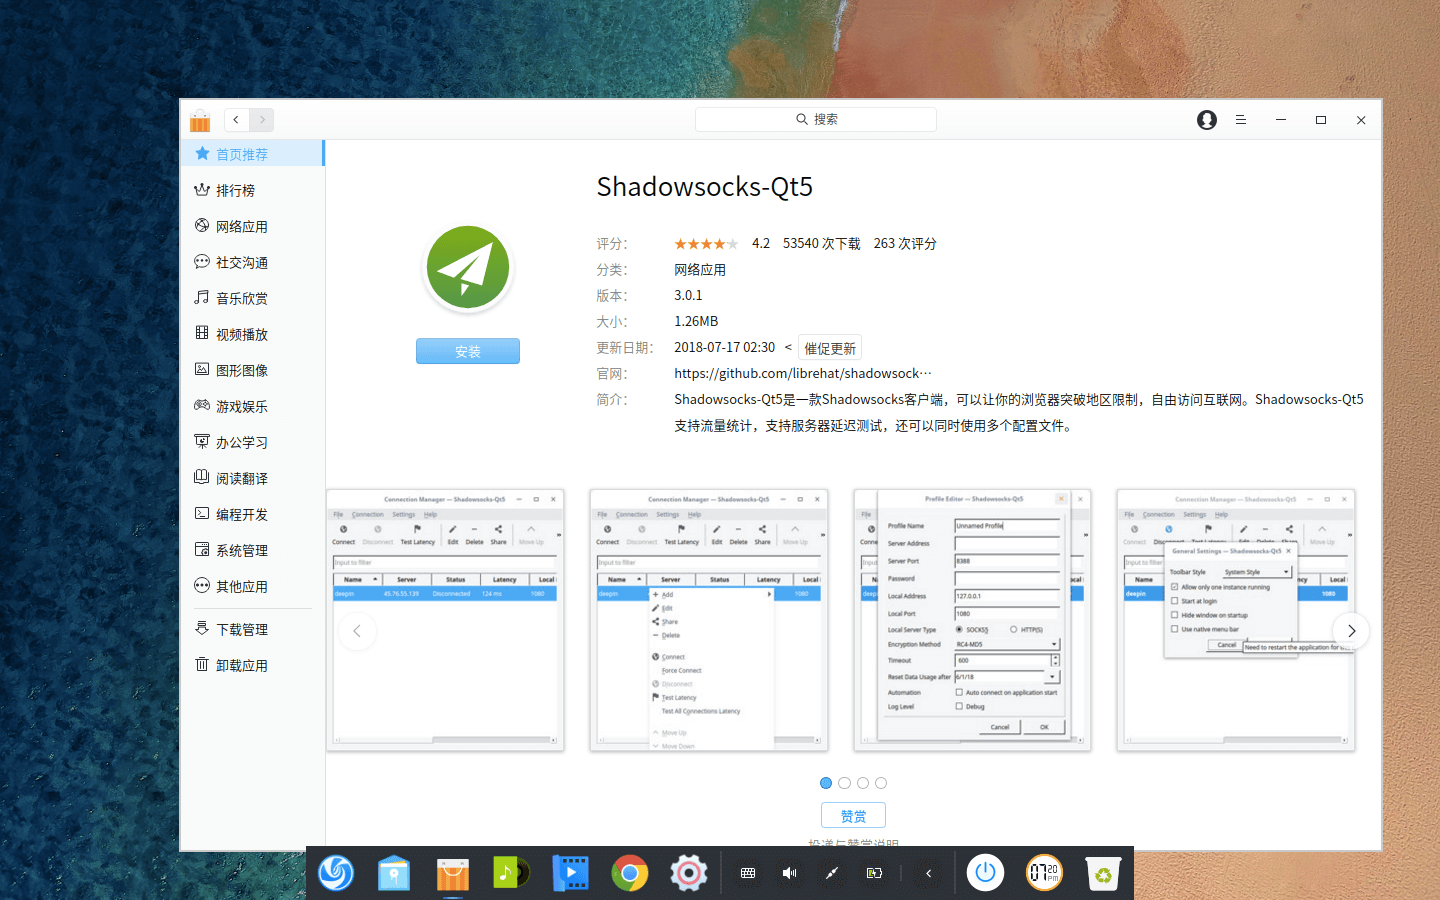This screenshot has width=1440, height=900.
Task: Click the version value 3.0.1
Action: [688, 296]
